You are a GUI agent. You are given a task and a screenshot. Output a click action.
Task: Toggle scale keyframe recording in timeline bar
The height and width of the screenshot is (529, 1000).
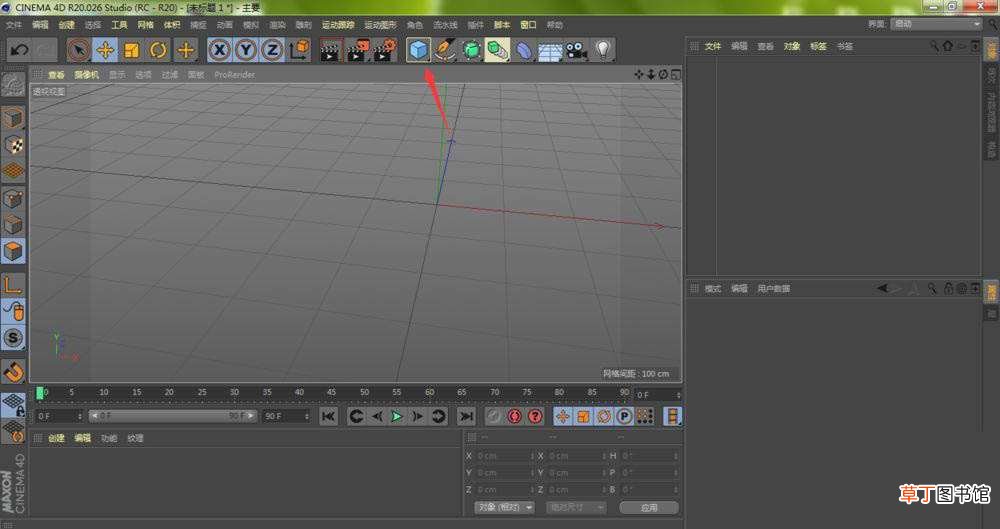tap(583, 417)
